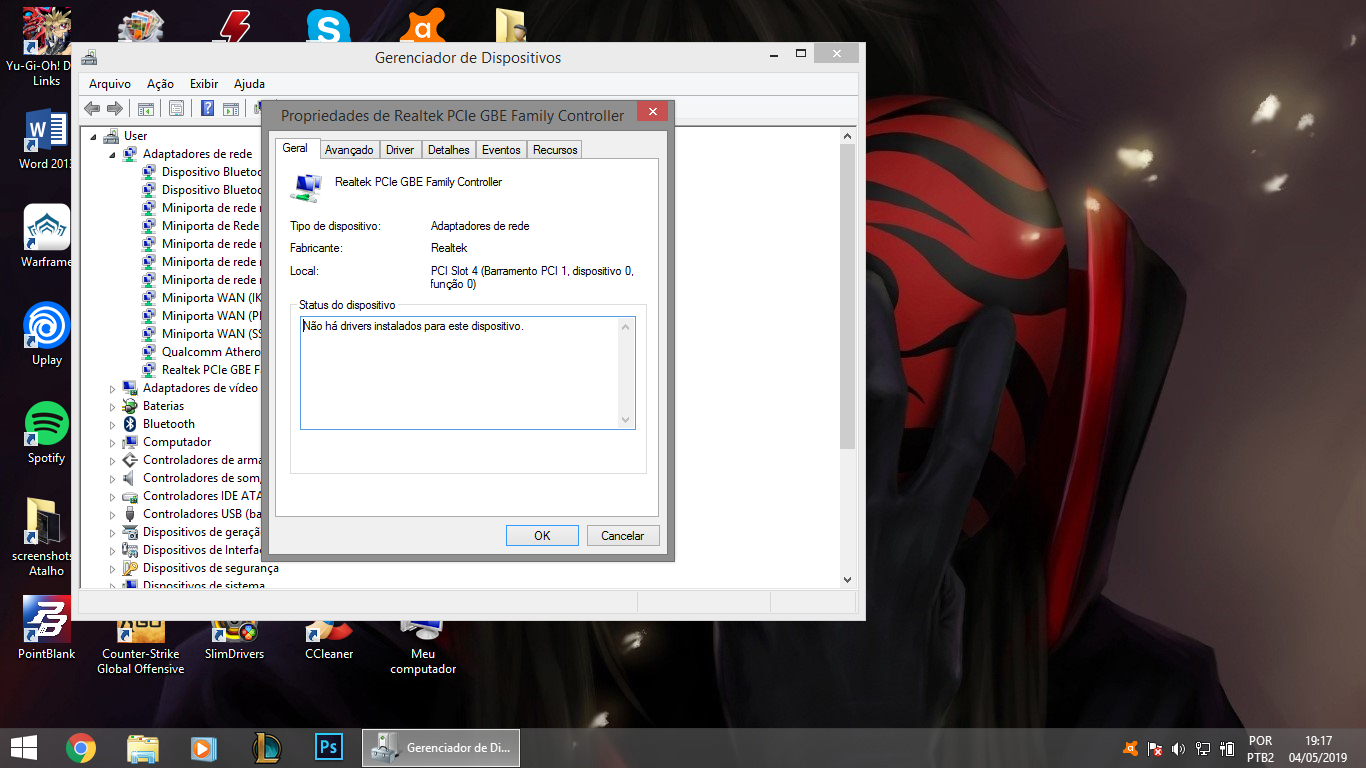Expand the Baterias category
The width and height of the screenshot is (1366, 768).
coord(113,406)
